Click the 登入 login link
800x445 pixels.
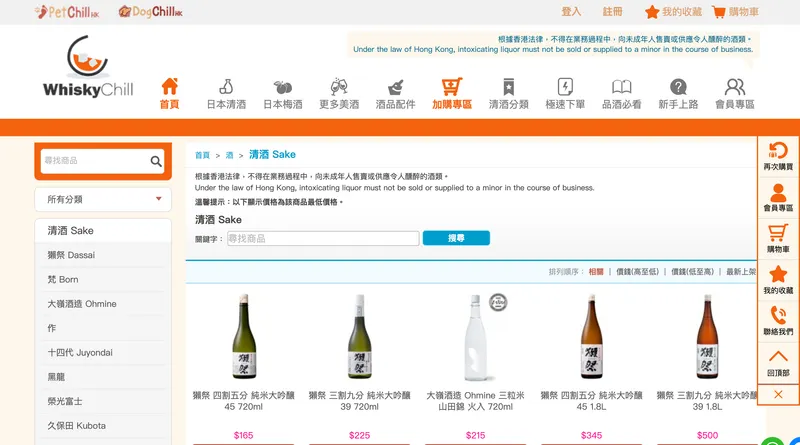571,12
